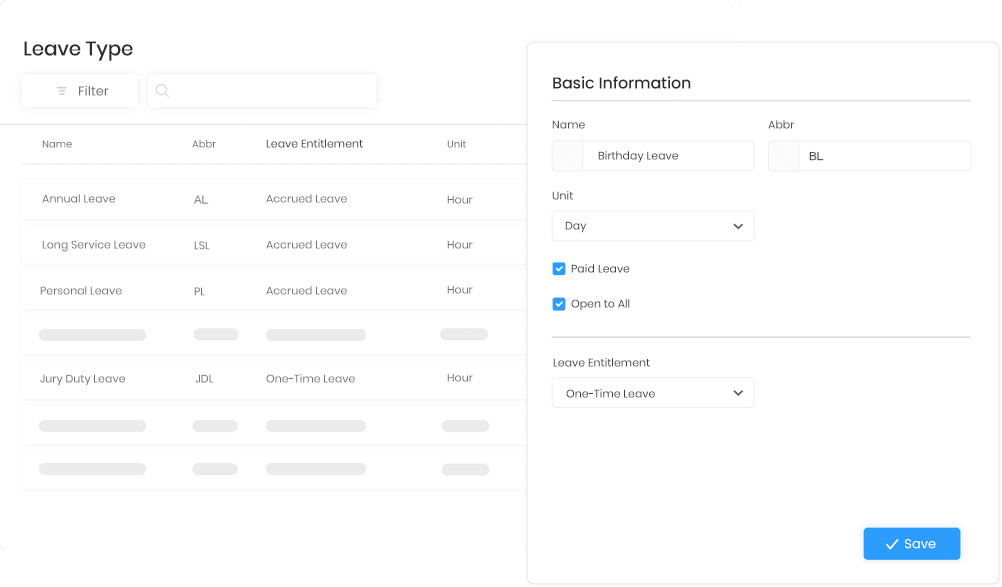The width and height of the screenshot is (1002, 587).
Task: Click Hour unit in Jury Duty Leave row
Action: [x=459, y=378]
